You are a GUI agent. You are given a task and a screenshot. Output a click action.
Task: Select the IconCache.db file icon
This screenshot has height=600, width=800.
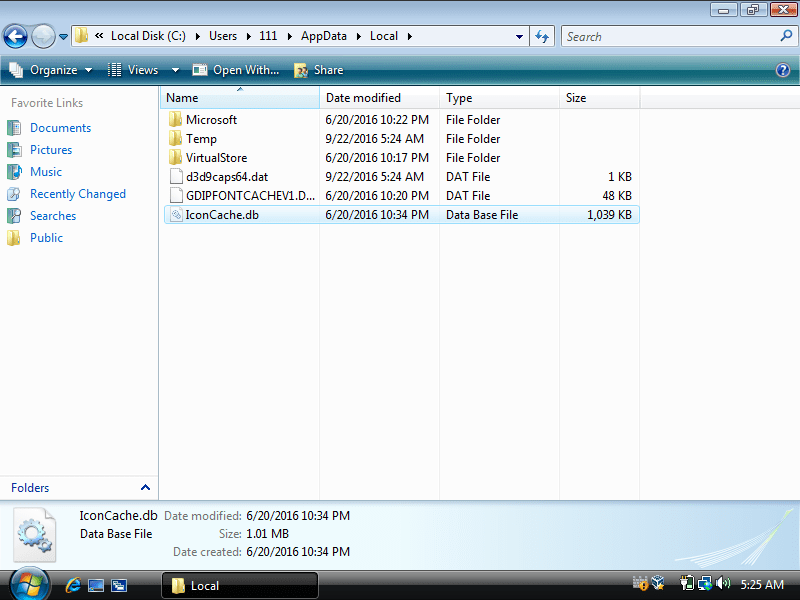[175, 214]
